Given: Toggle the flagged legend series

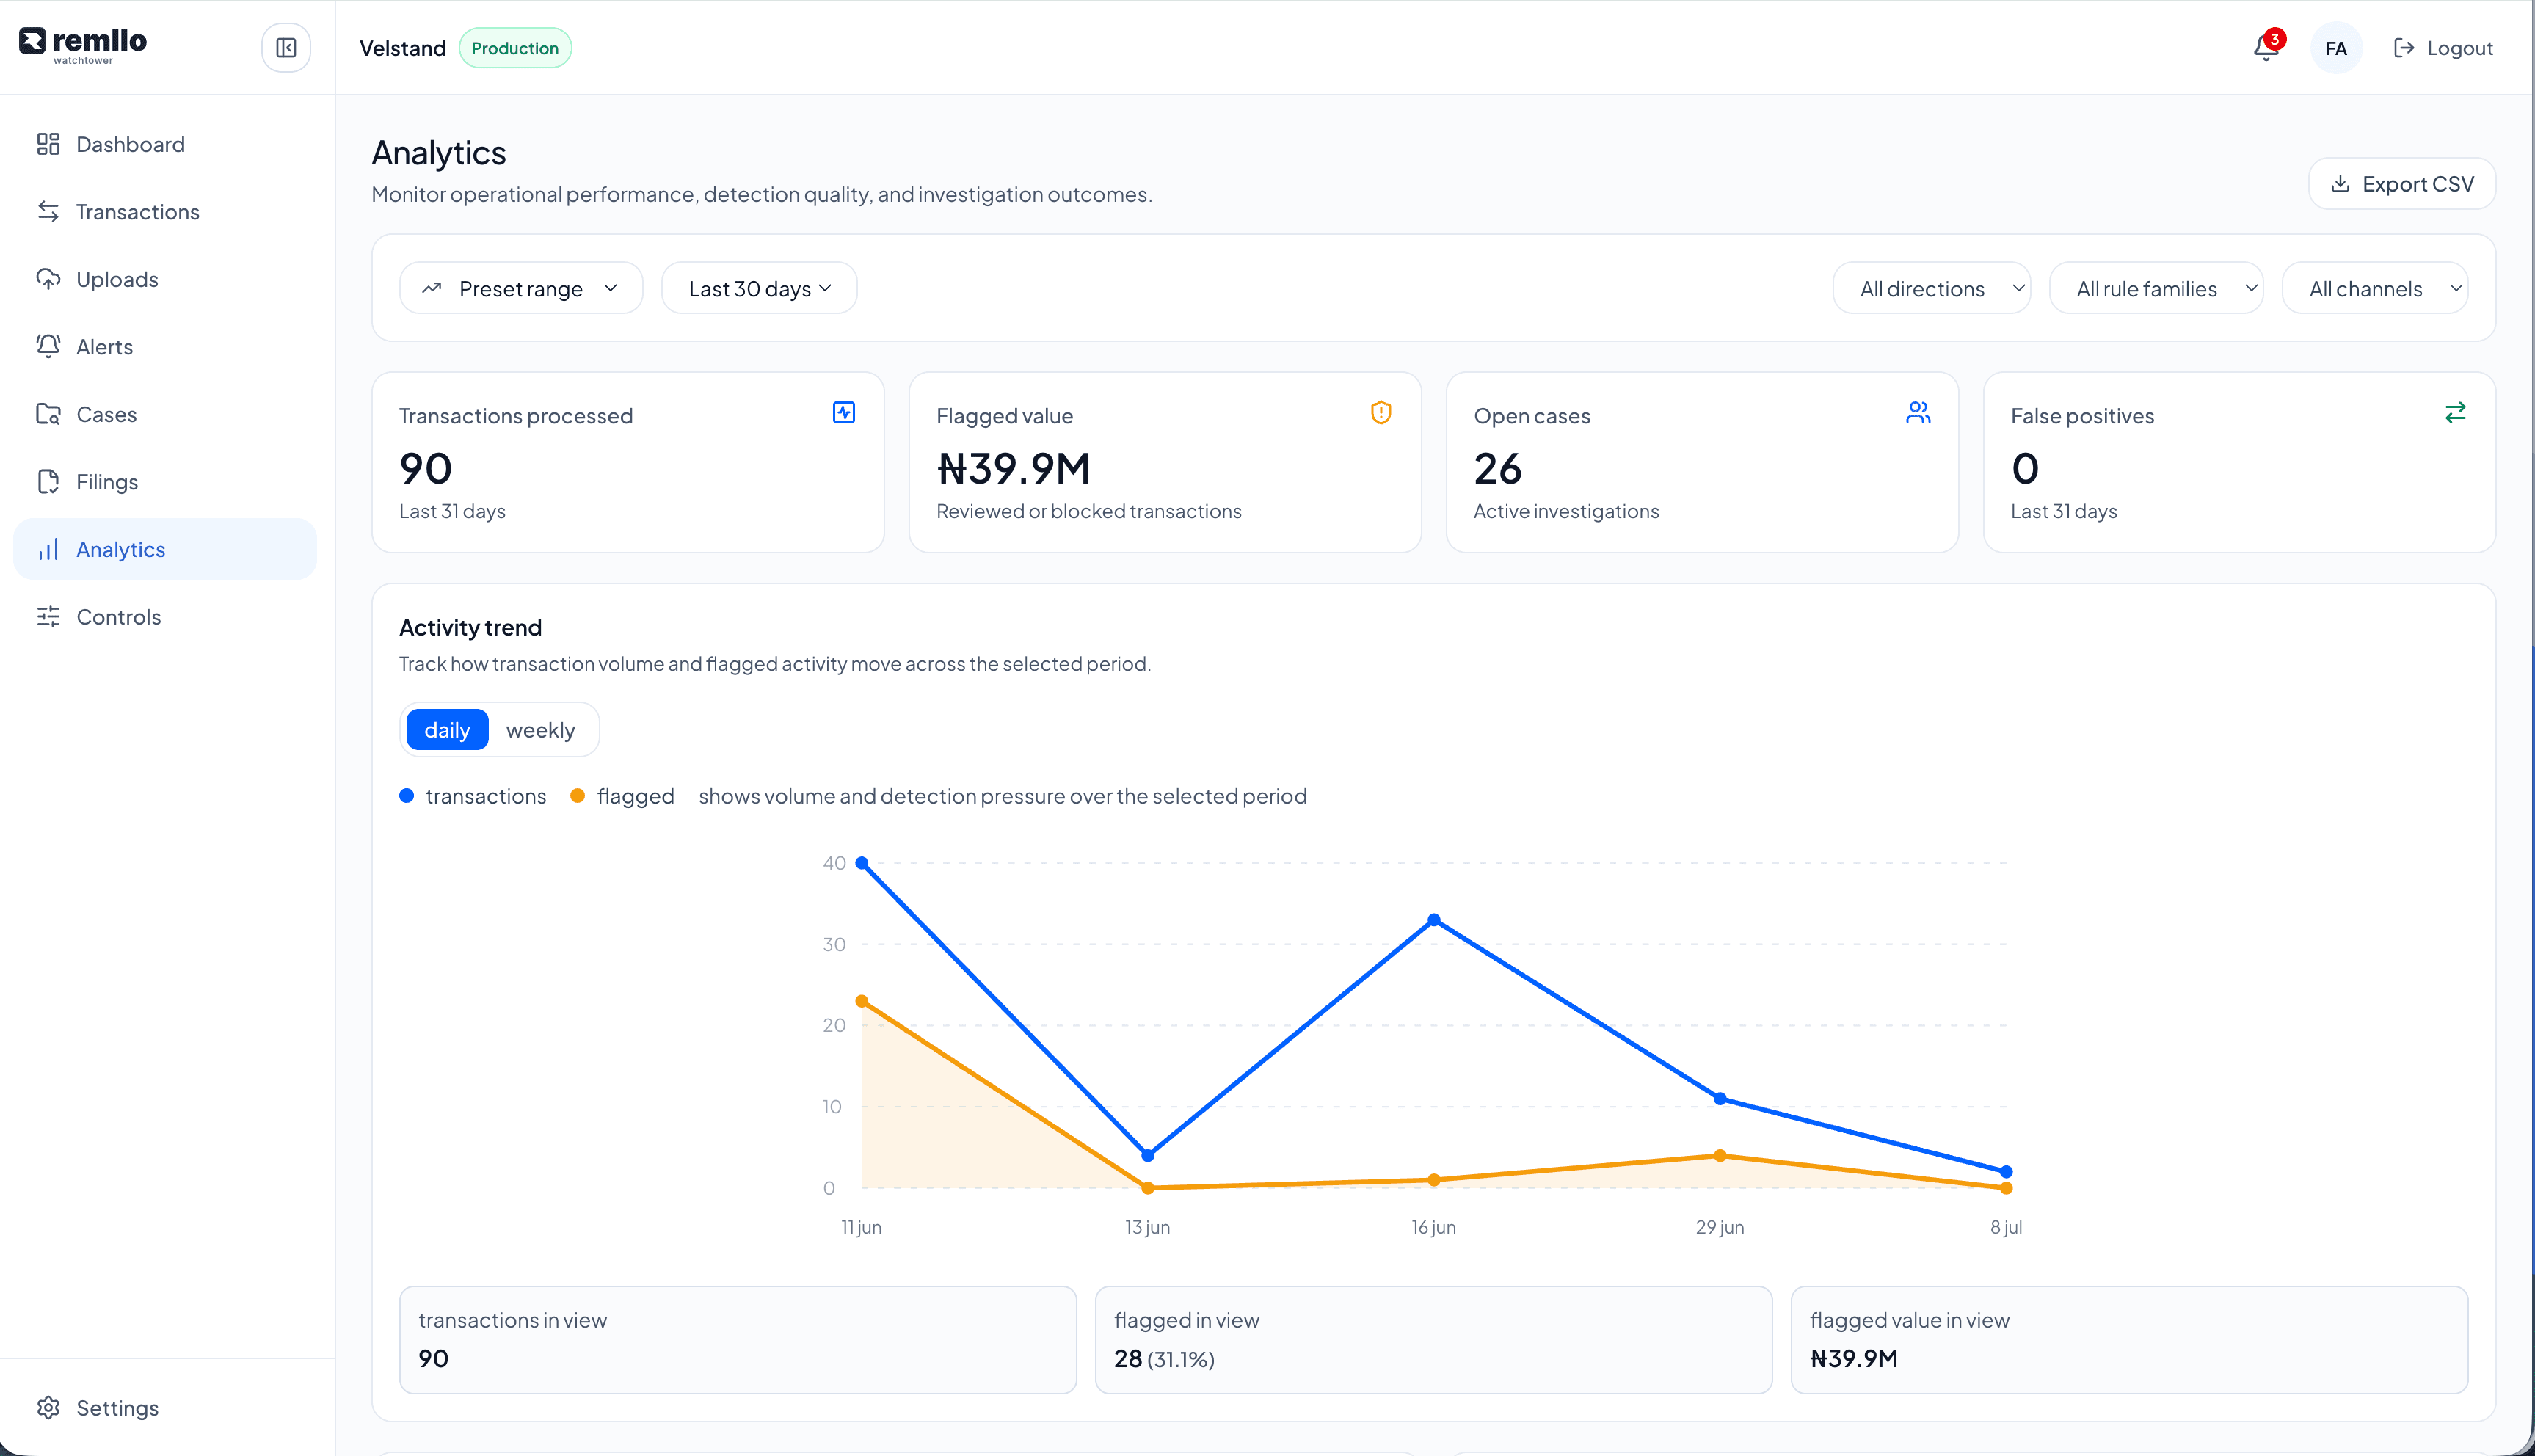Looking at the screenshot, I should pos(622,796).
